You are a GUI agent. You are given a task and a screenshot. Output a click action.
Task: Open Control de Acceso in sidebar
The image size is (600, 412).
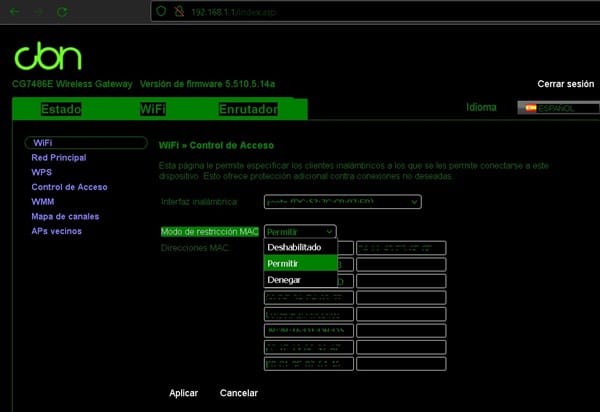click(69, 187)
